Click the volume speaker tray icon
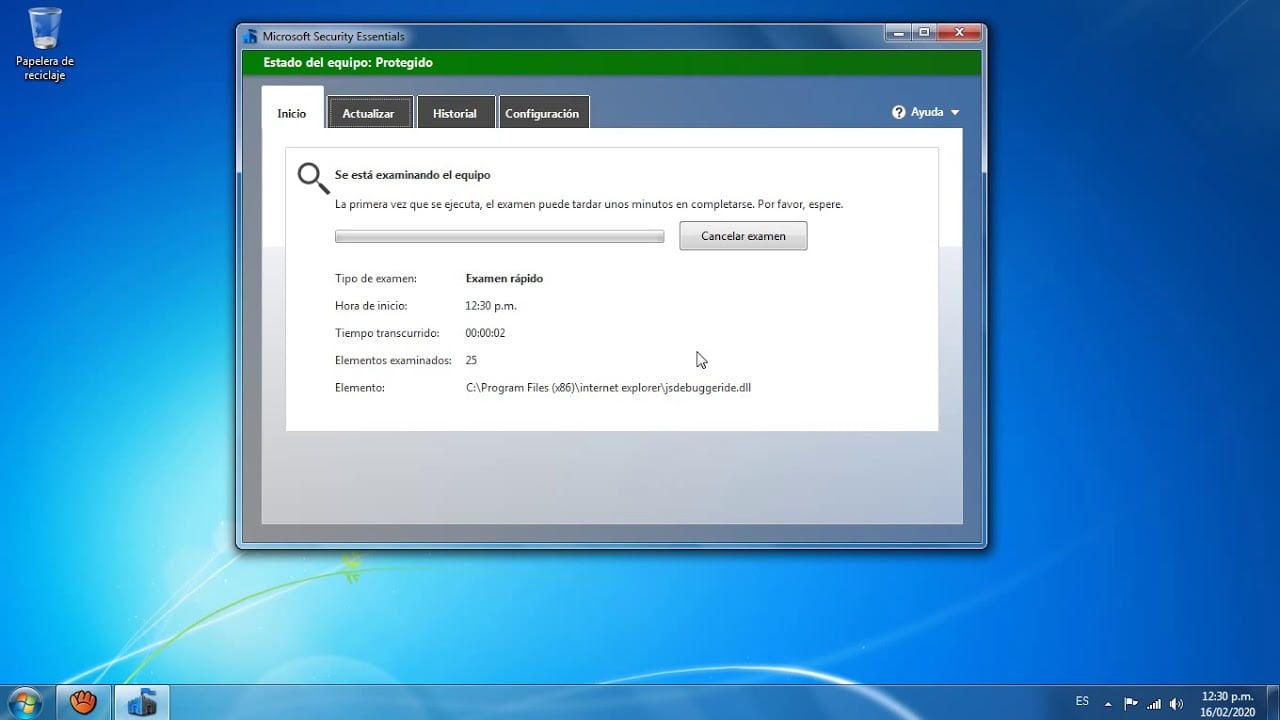The image size is (1280, 720). click(x=1176, y=703)
